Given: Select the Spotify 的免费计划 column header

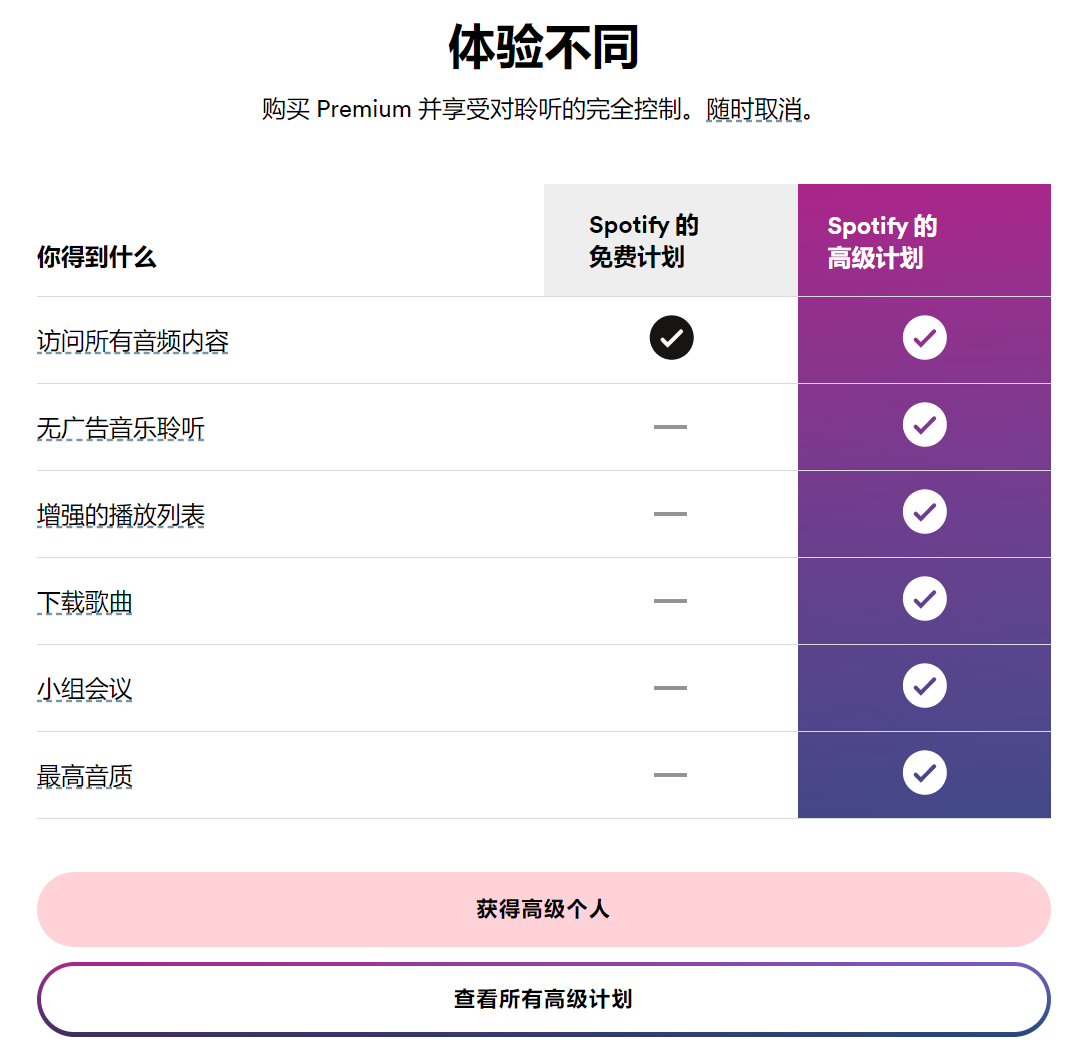Looking at the screenshot, I should 644,241.
